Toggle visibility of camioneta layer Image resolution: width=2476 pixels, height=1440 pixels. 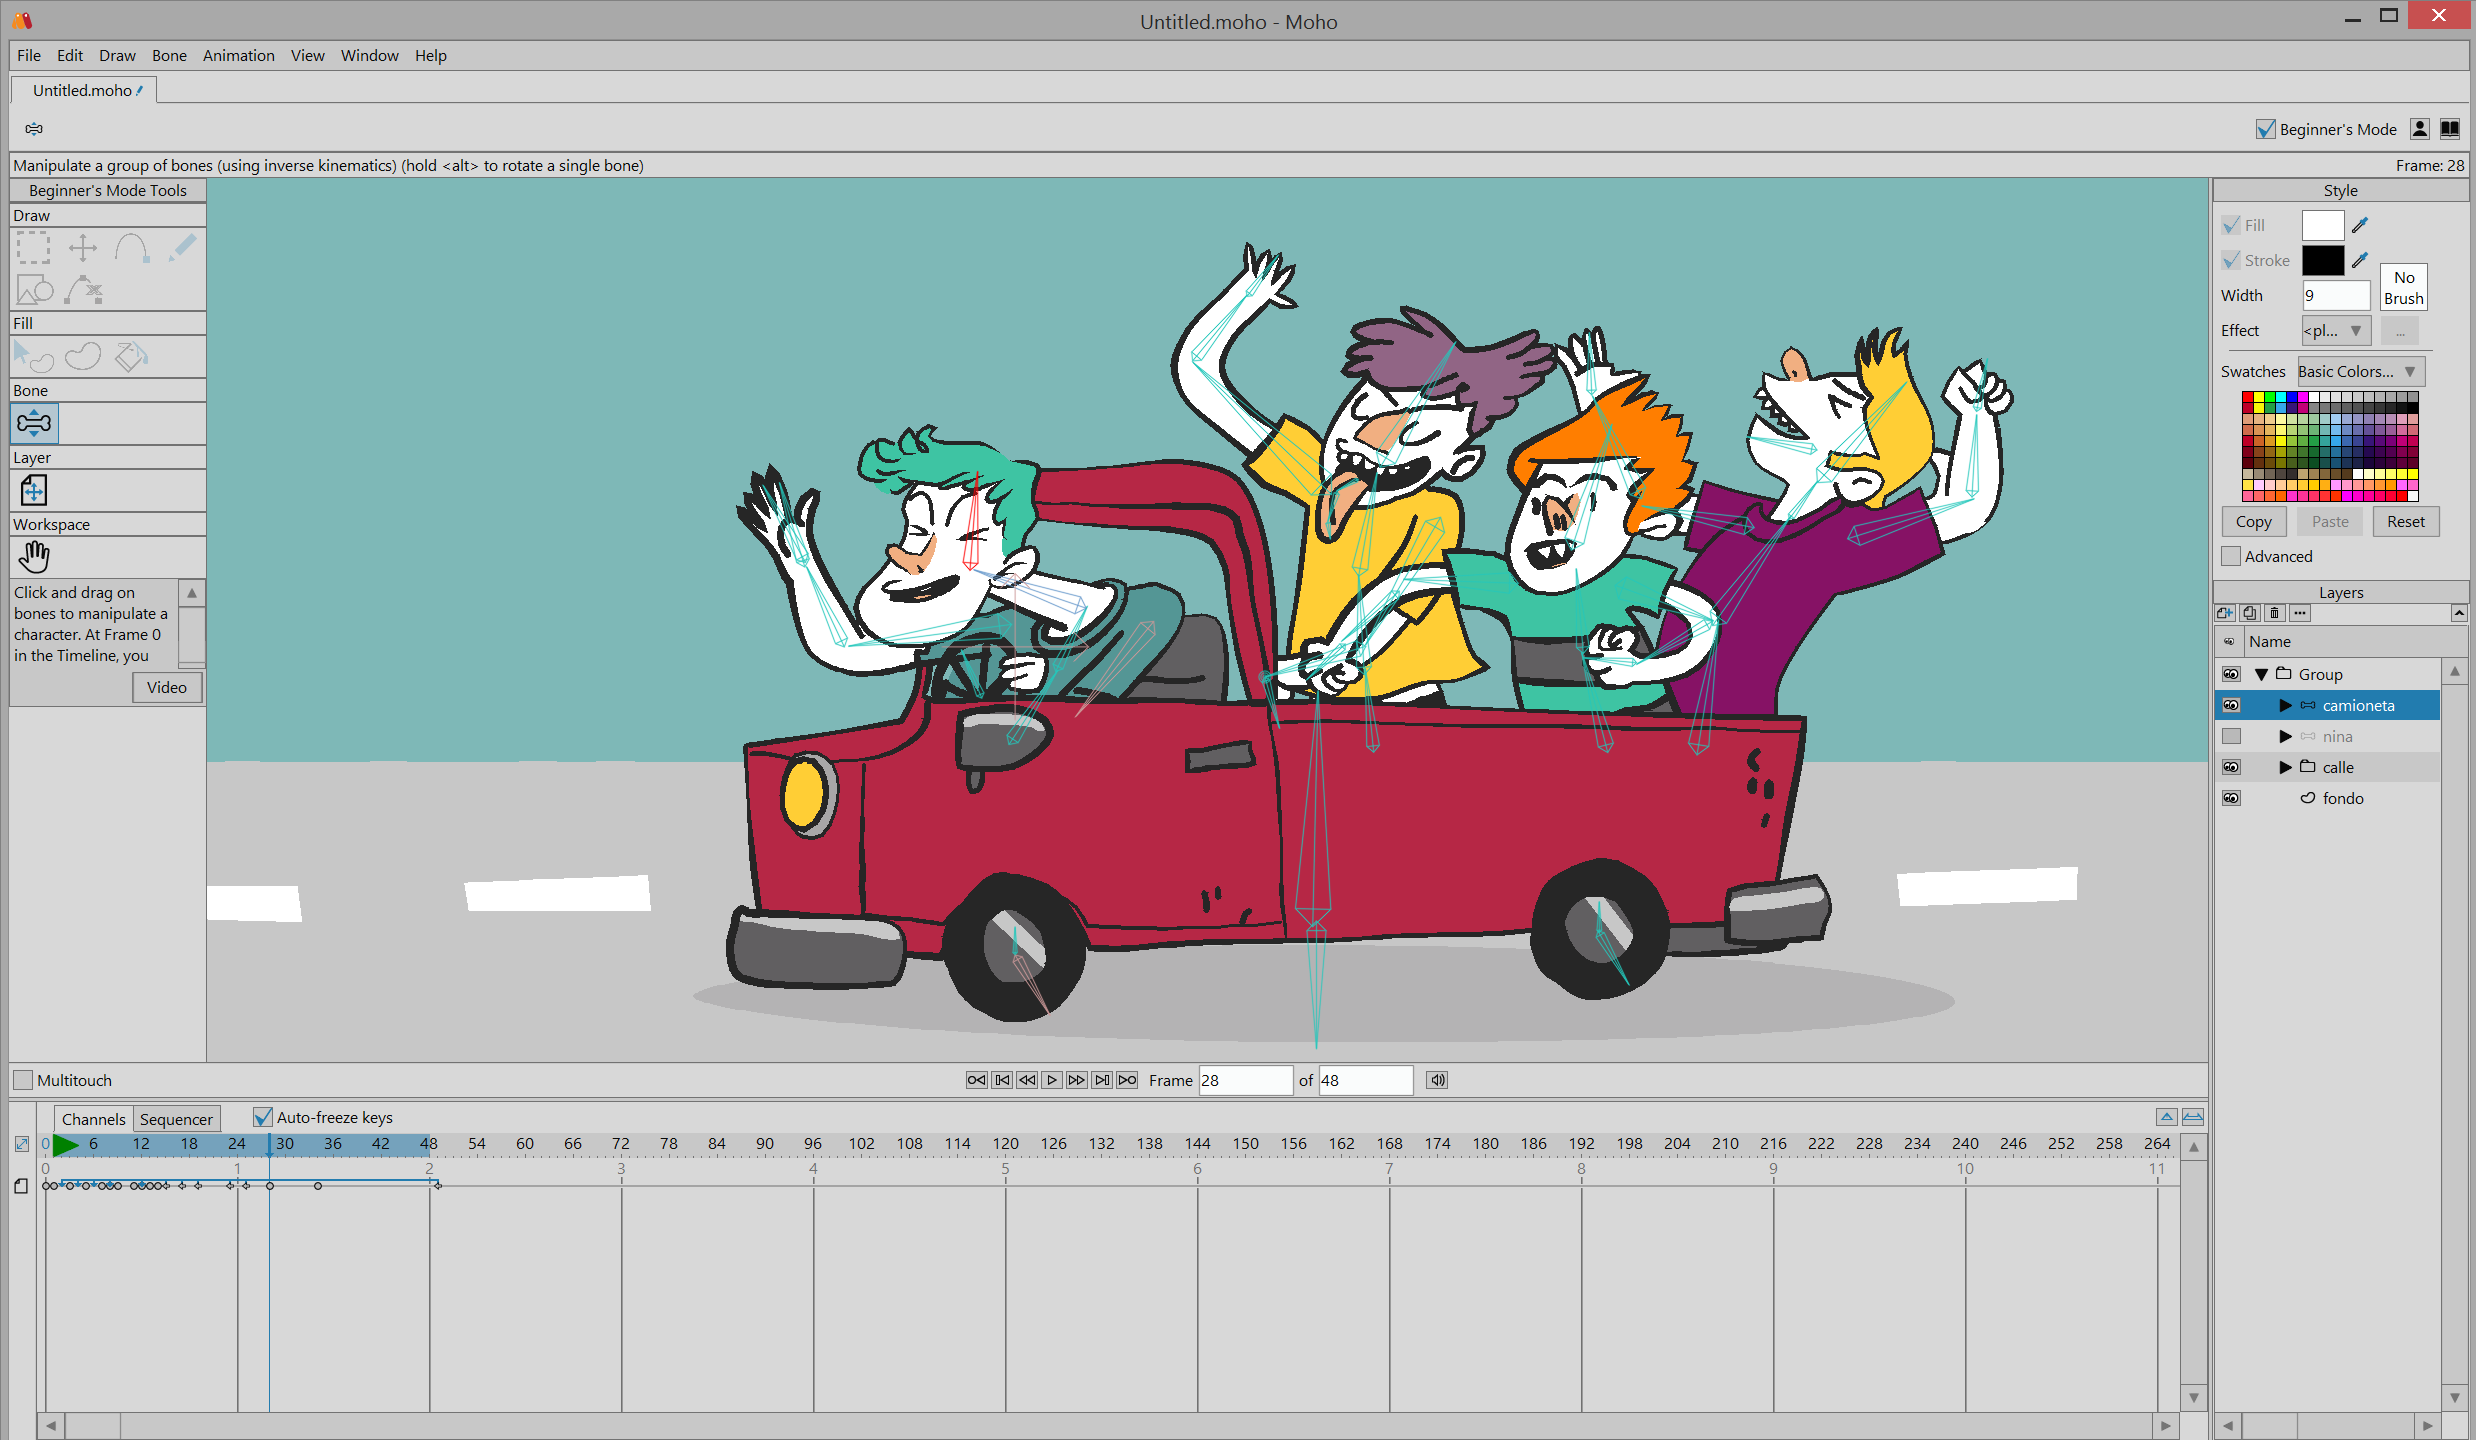[2229, 705]
